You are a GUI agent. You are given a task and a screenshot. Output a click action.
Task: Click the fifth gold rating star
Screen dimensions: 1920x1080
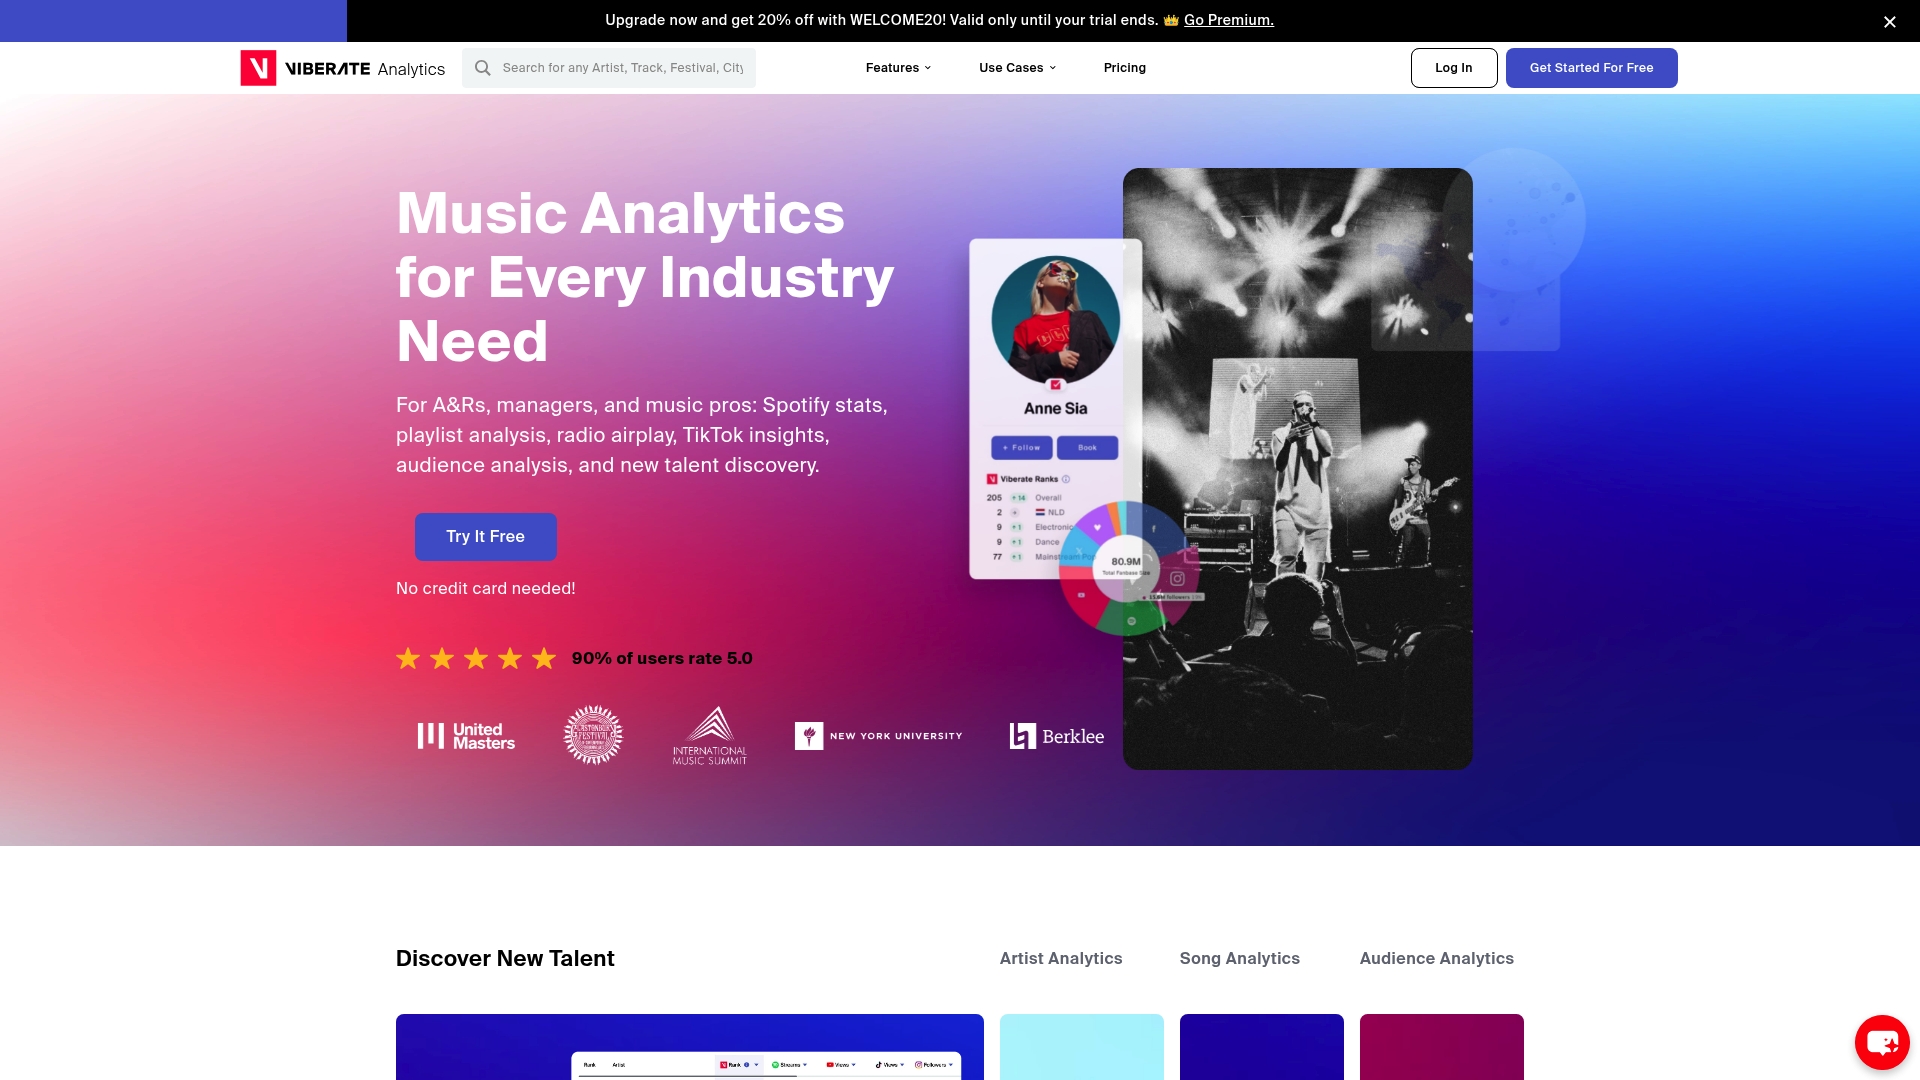click(544, 658)
